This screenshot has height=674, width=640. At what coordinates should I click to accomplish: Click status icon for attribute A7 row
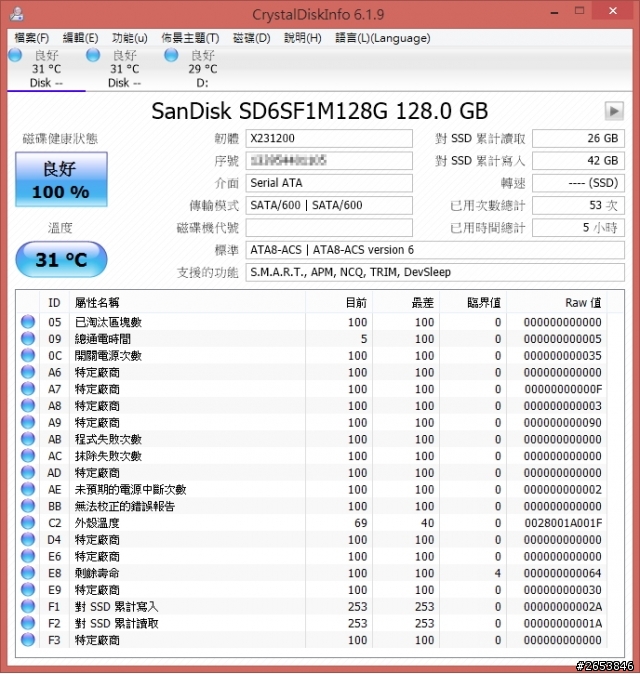[28, 389]
